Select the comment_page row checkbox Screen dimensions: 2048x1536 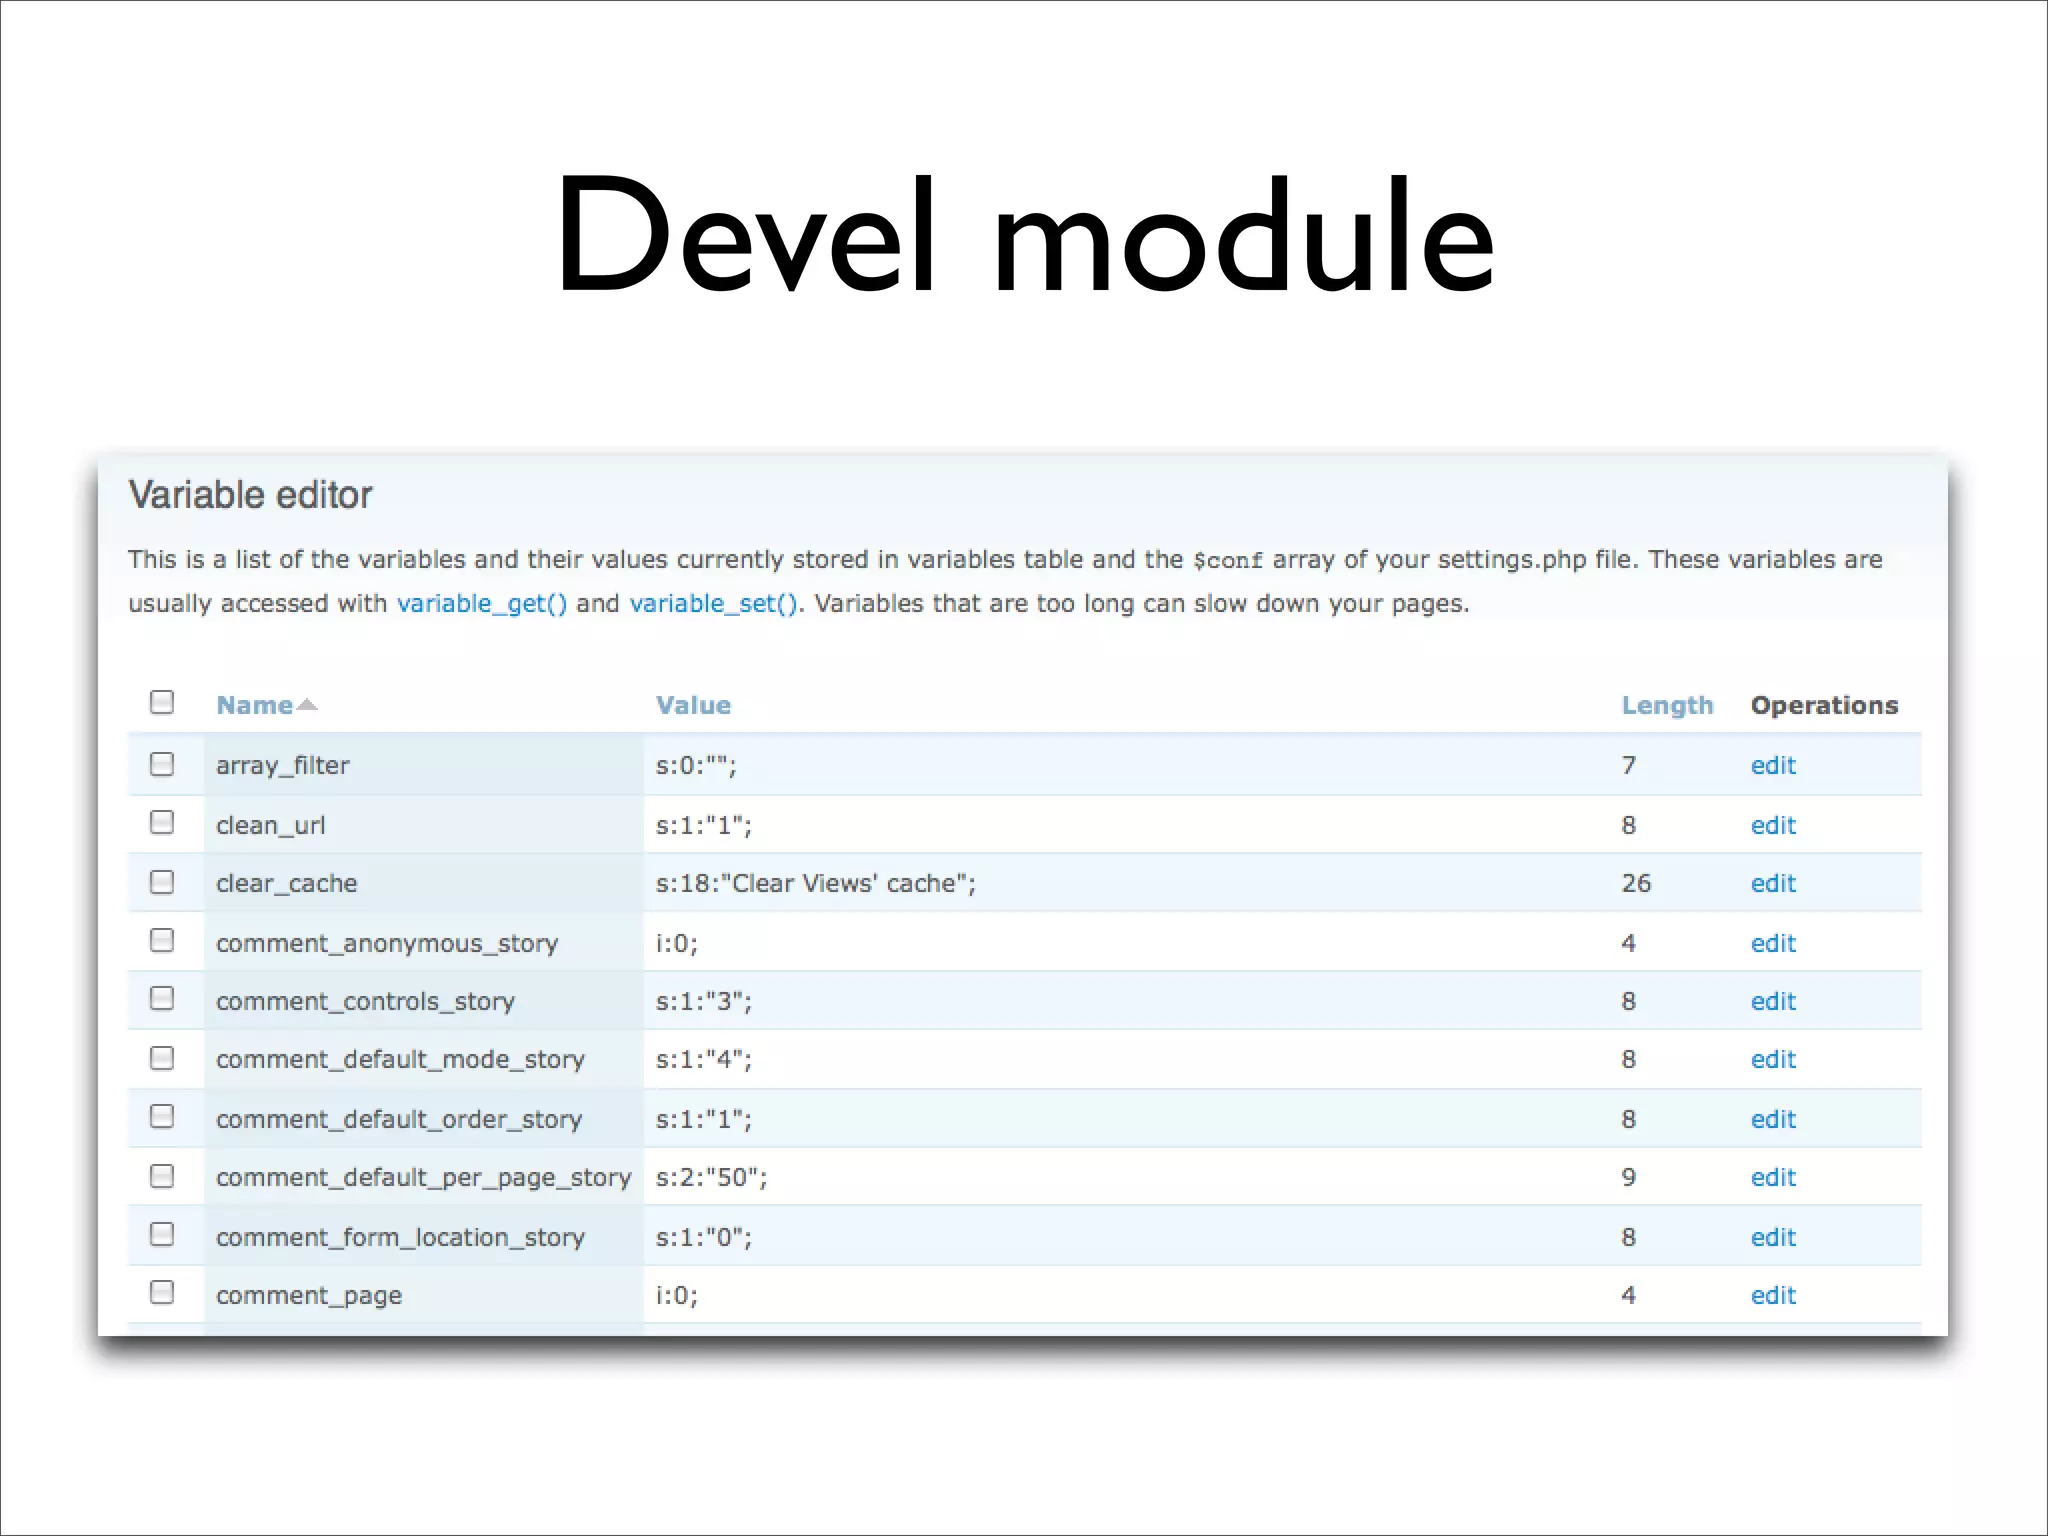coord(162,1292)
